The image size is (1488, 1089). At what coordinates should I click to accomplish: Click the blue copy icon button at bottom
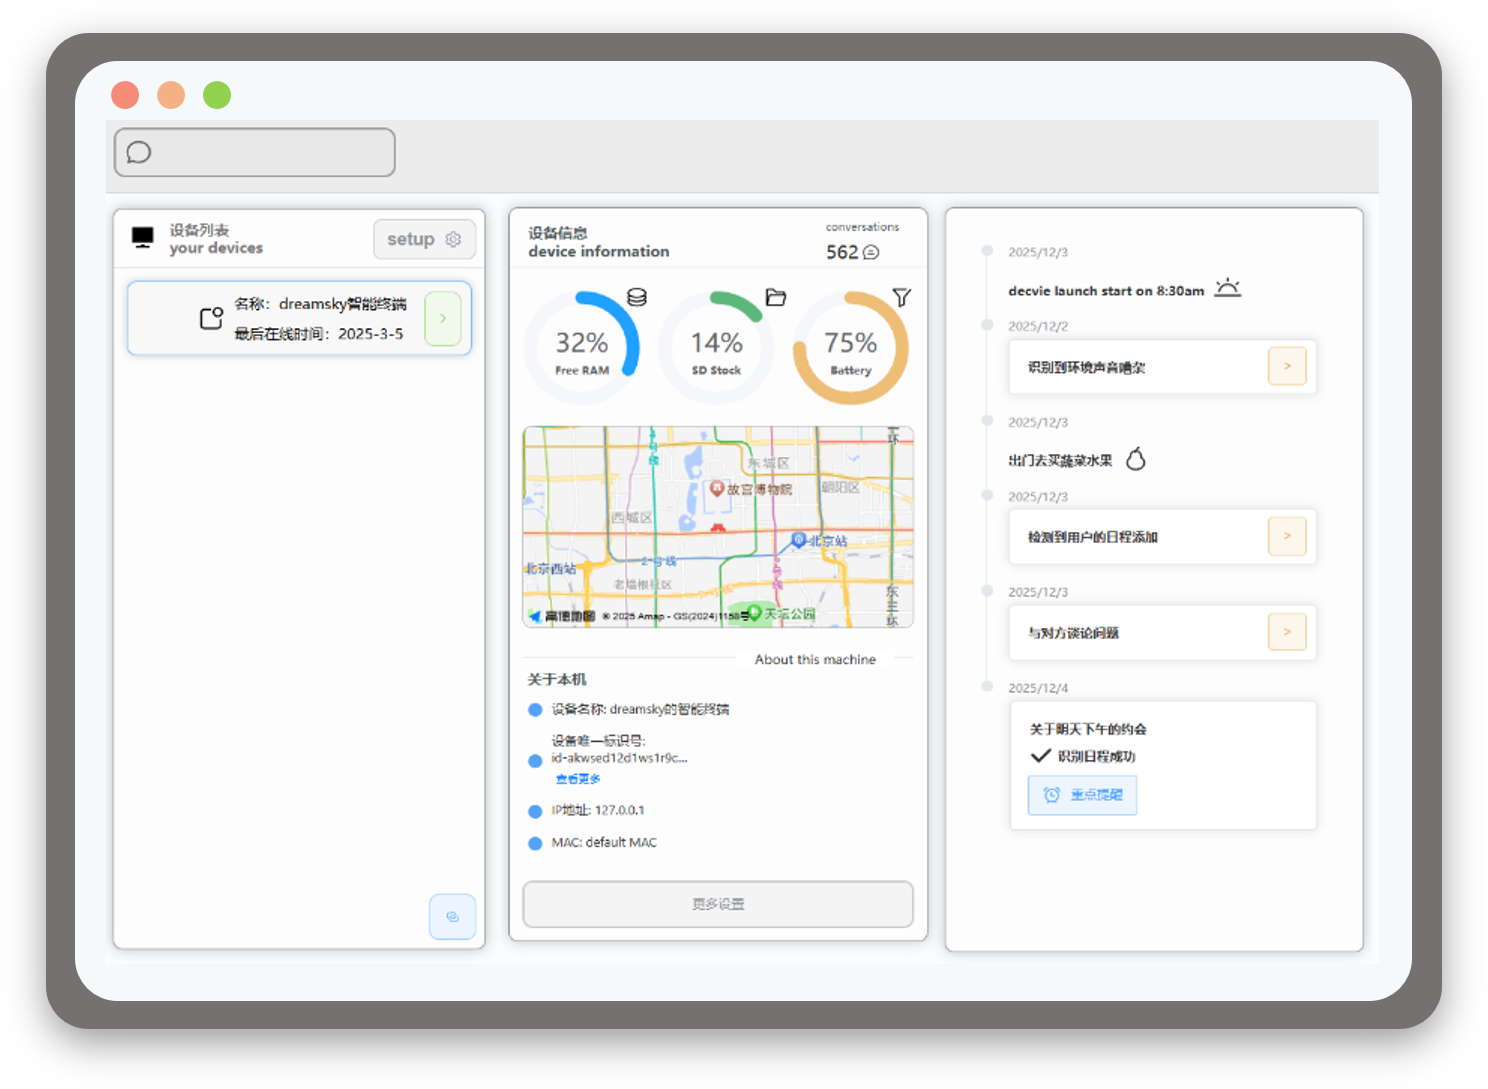[x=452, y=916]
